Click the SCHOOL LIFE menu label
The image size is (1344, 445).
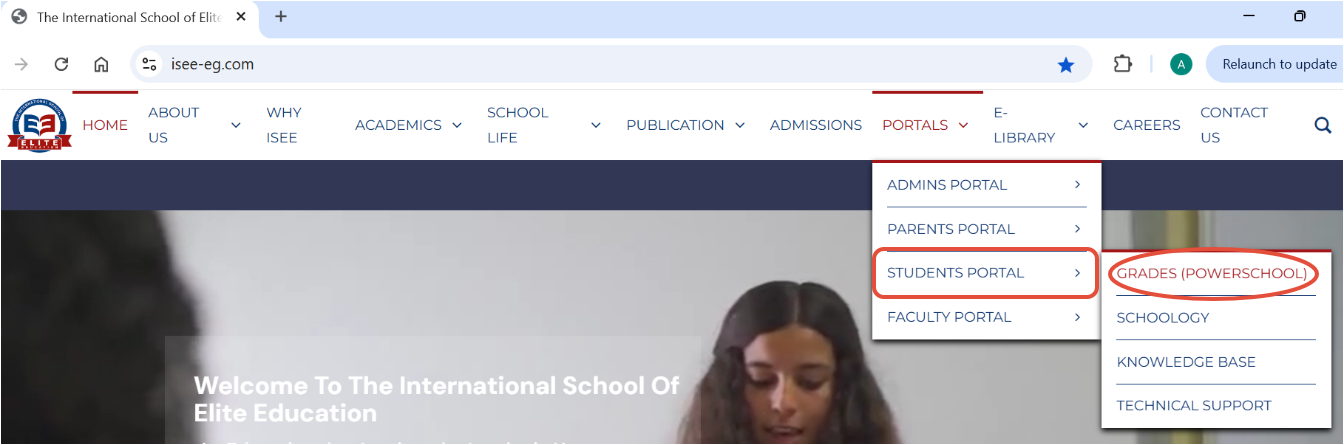coord(518,125)
